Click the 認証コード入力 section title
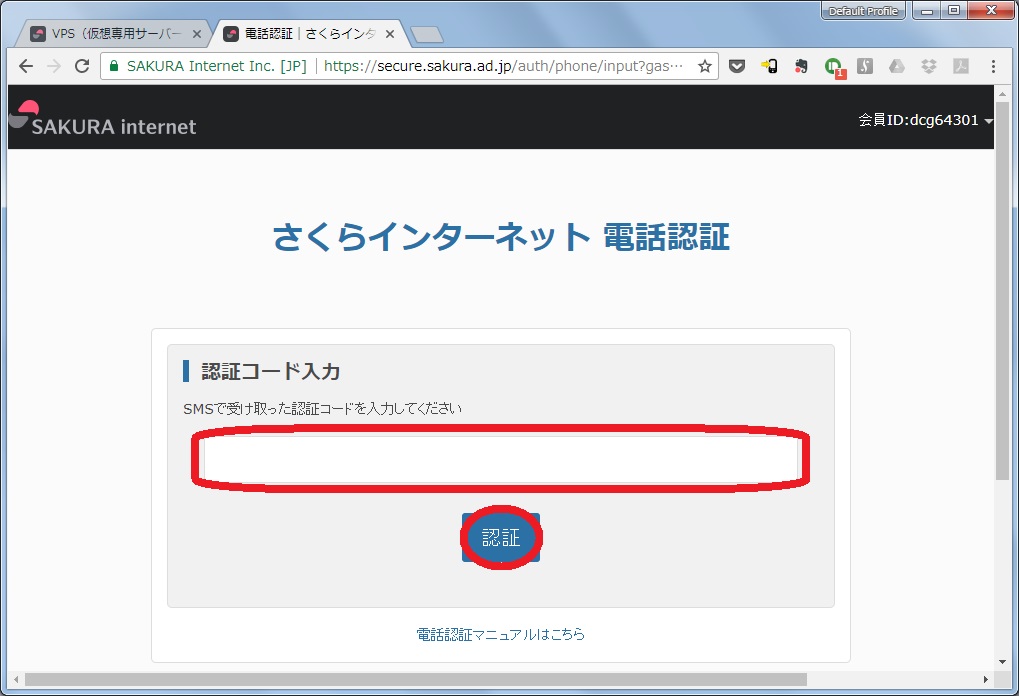The image size is (1019, 696). 270,371
